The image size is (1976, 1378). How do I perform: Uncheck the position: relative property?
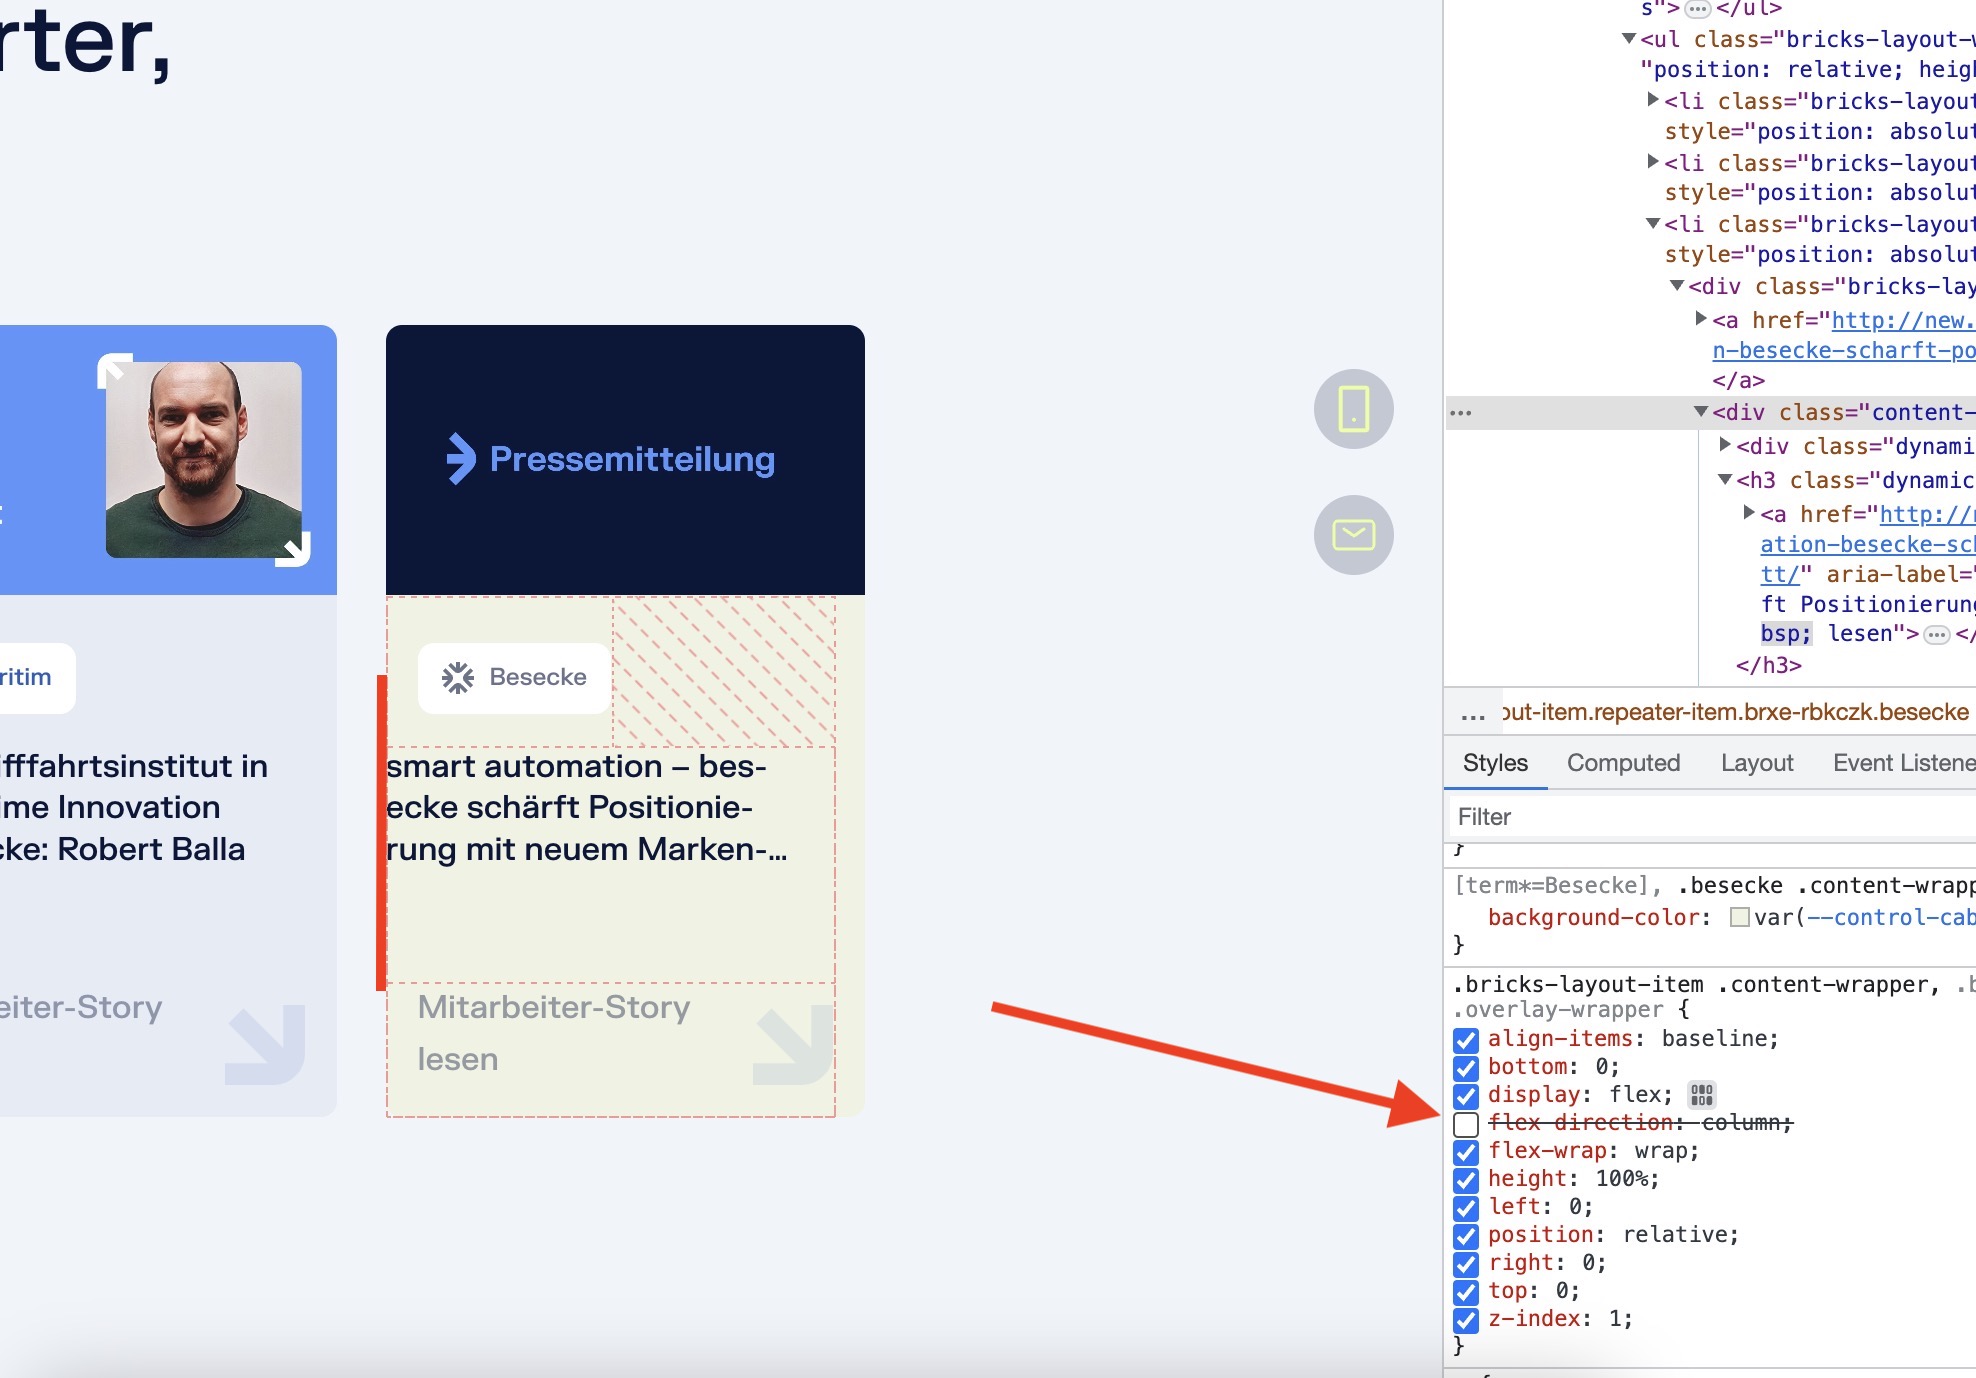click(1466, 1236)
